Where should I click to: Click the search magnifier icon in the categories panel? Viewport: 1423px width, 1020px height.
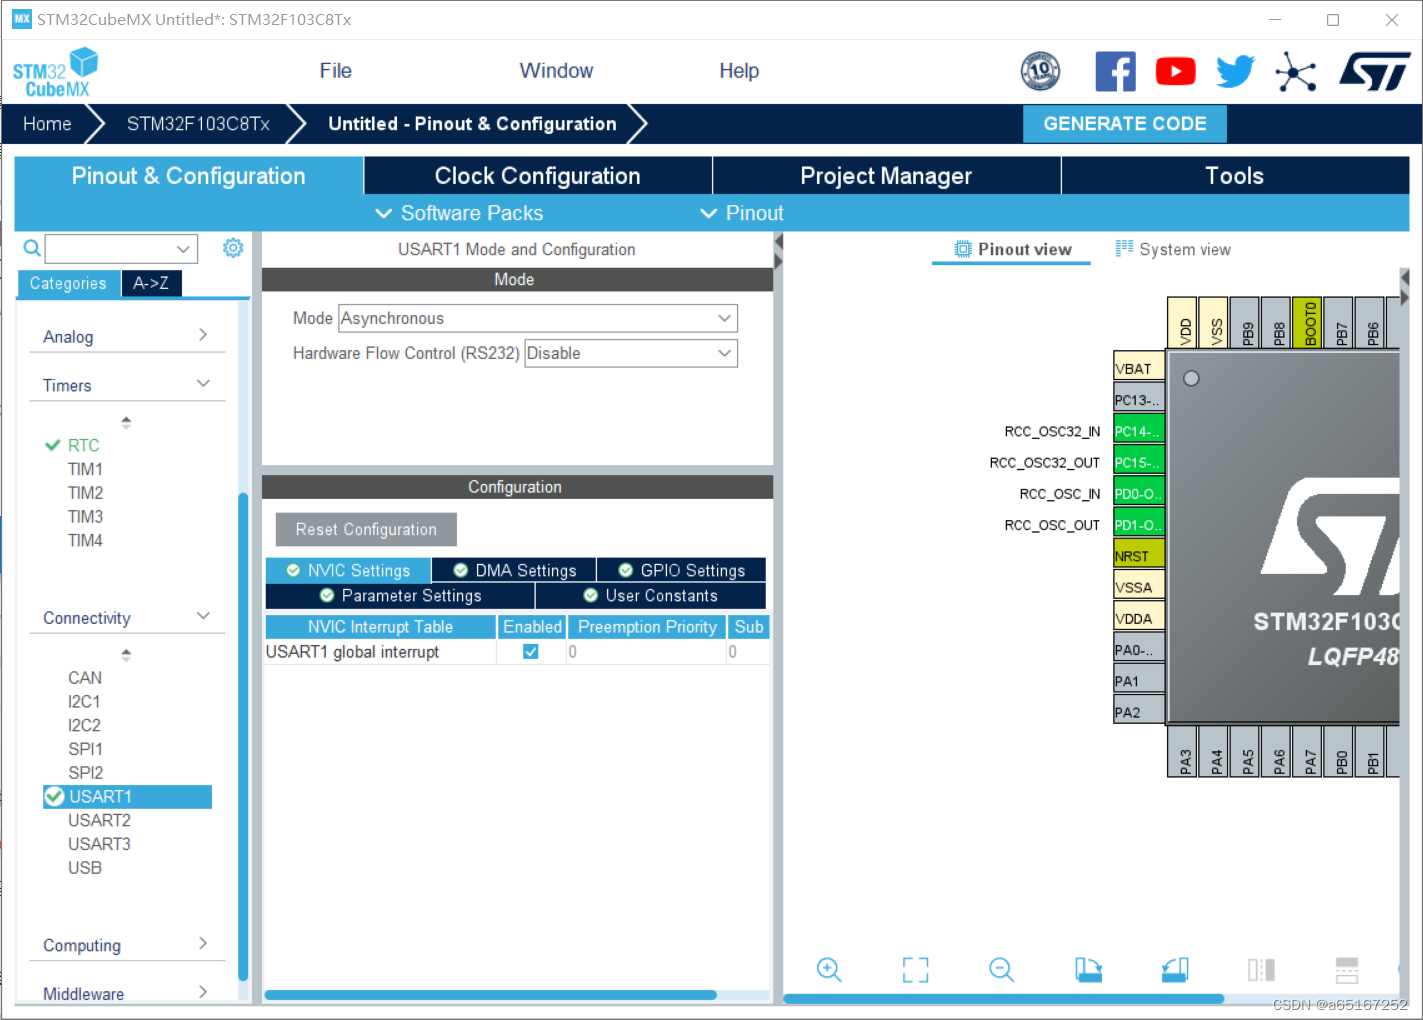32,248
